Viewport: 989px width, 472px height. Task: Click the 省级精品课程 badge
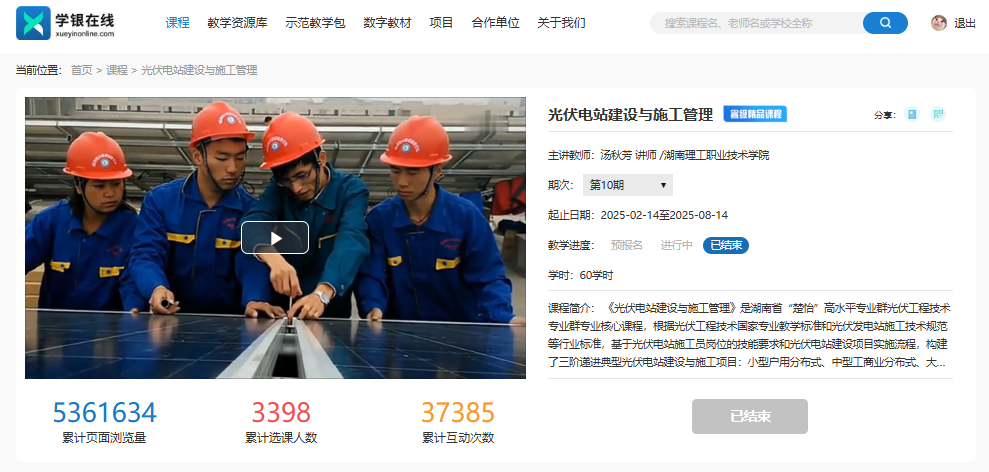(755, 114)
